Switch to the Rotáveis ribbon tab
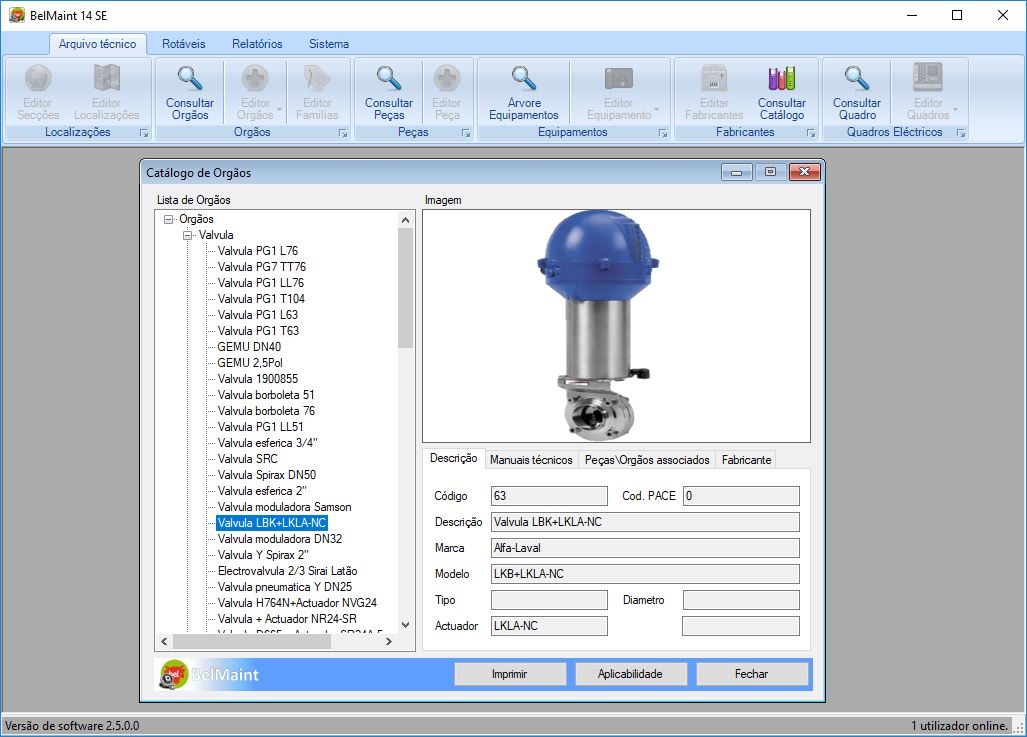 point(184,44)
